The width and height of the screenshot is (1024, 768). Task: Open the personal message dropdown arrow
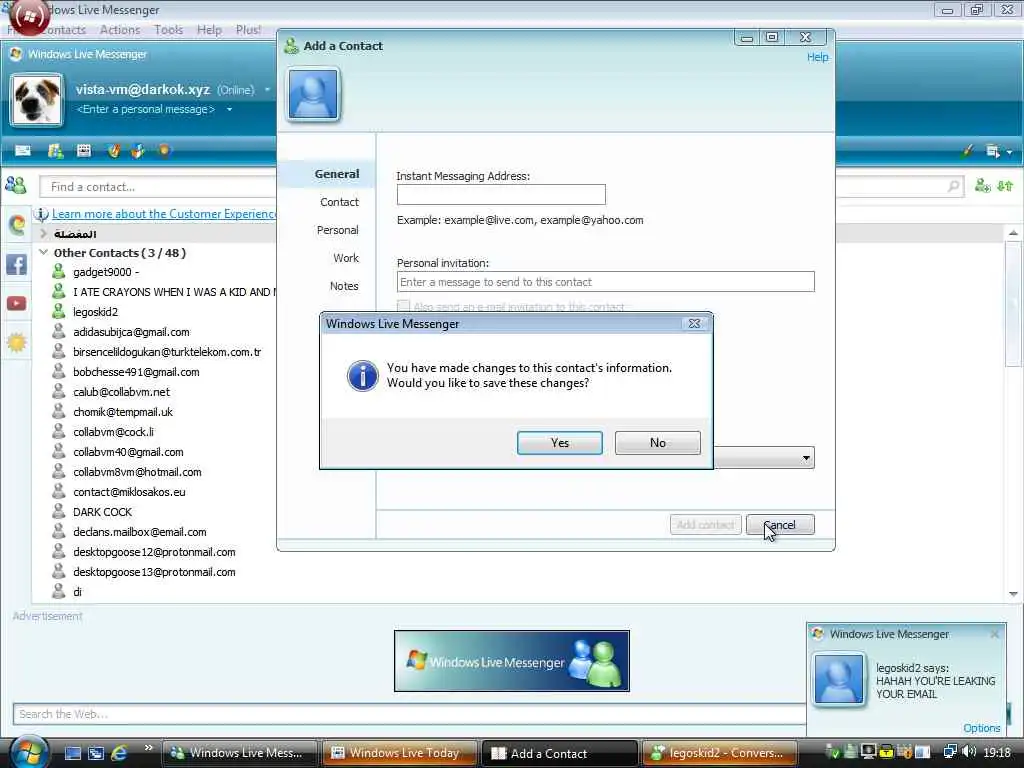coord(229,109)
